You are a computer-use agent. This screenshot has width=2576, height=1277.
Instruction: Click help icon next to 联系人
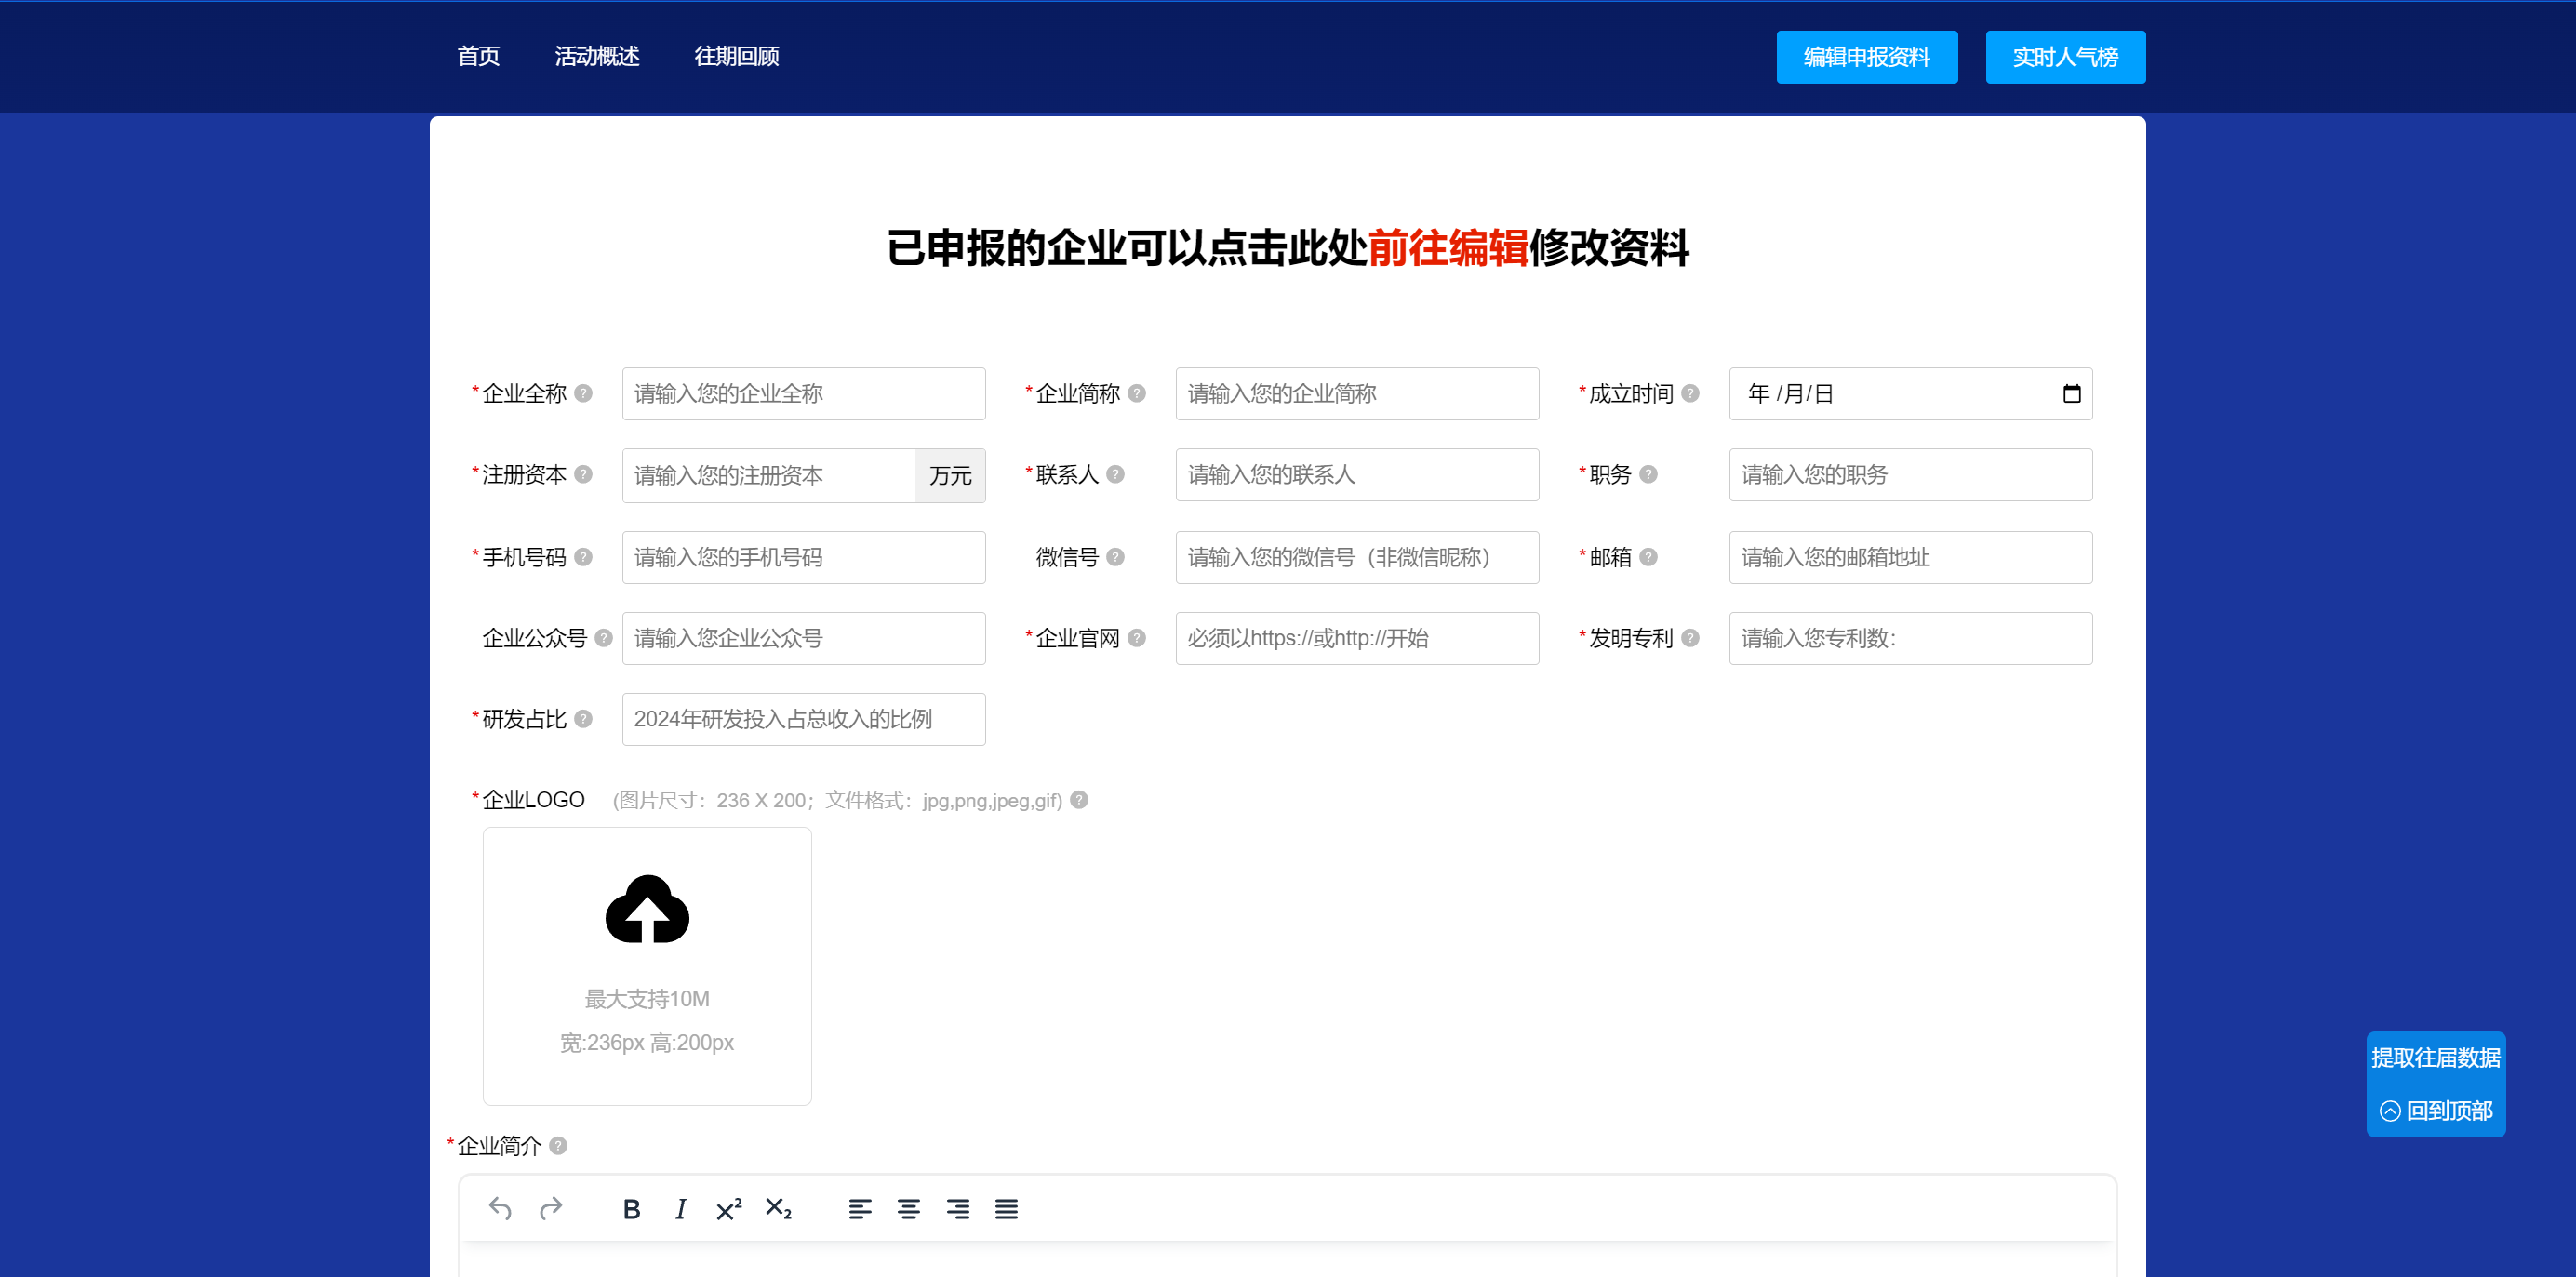pyautogui.click(x=1116, y=474)
